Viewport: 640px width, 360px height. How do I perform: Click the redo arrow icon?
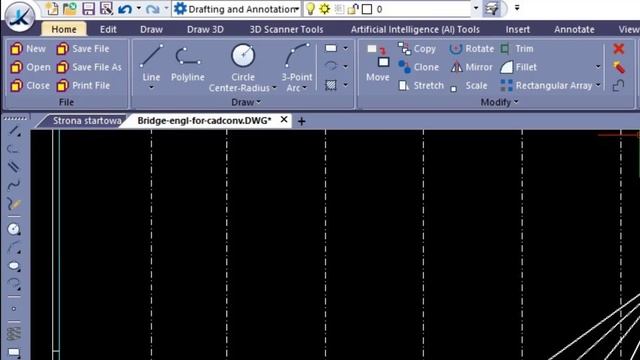click(x=153, y=9)
